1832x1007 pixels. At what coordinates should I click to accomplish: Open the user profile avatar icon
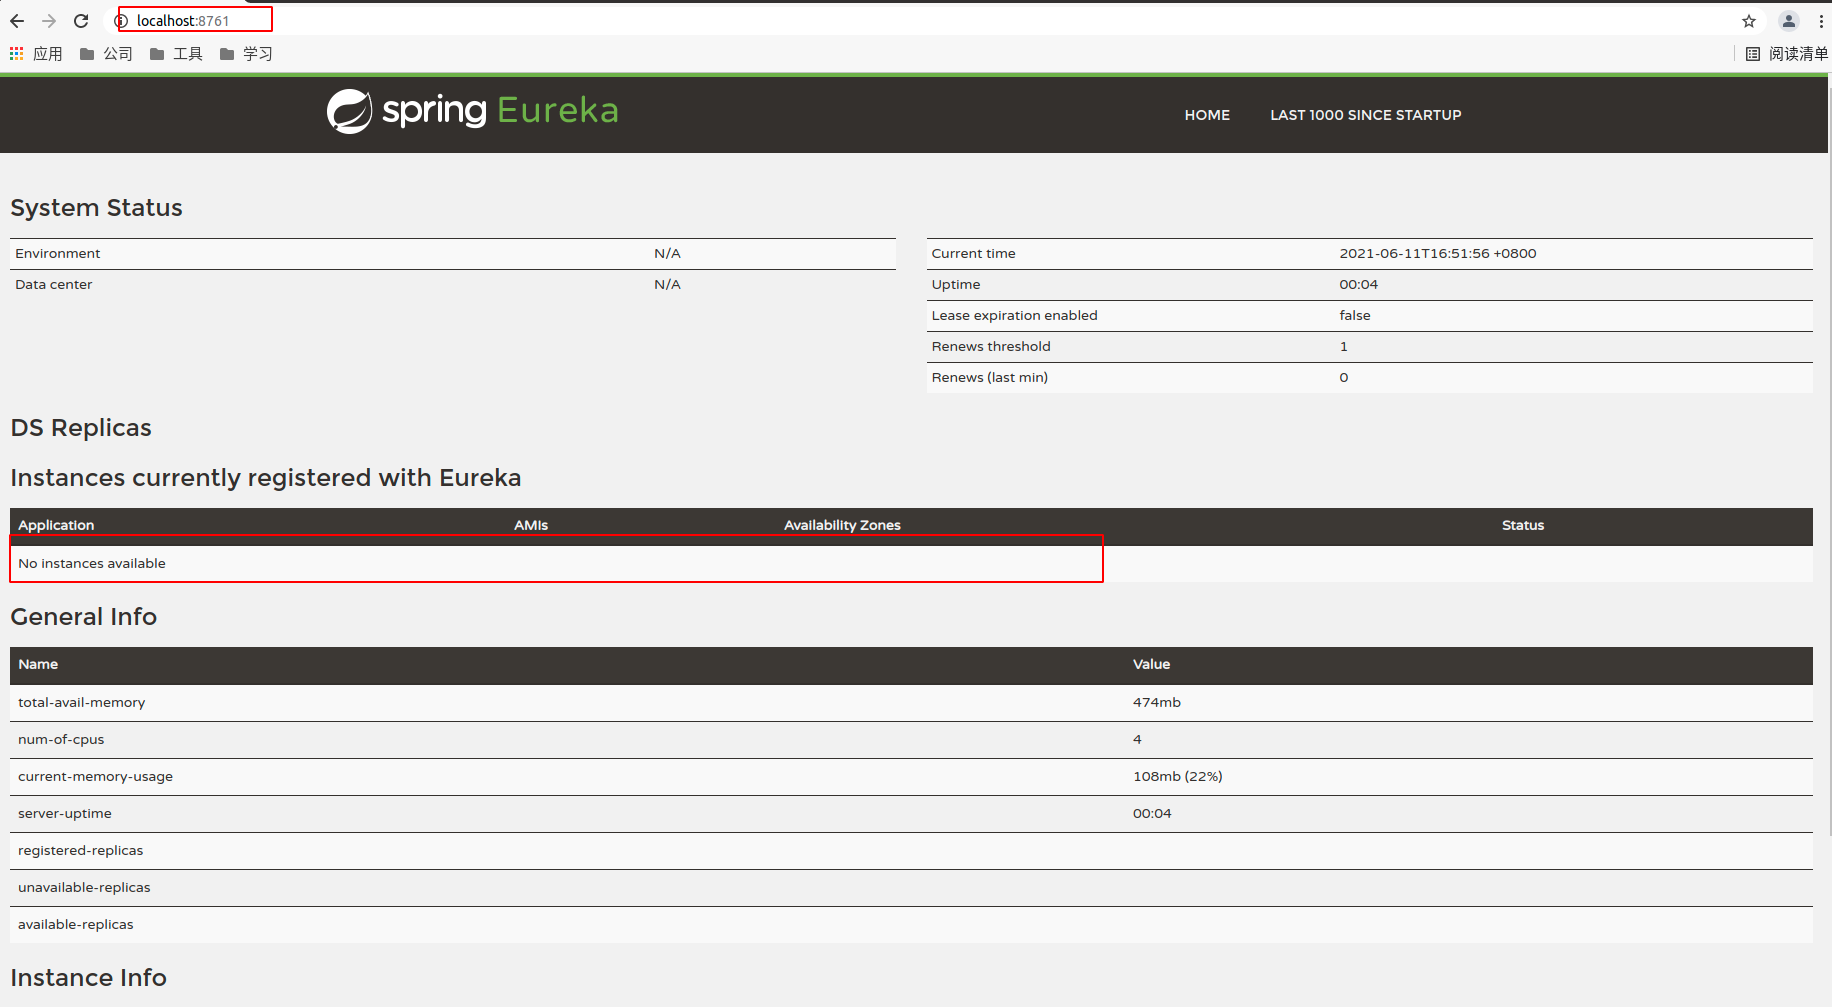point(1789,21)
